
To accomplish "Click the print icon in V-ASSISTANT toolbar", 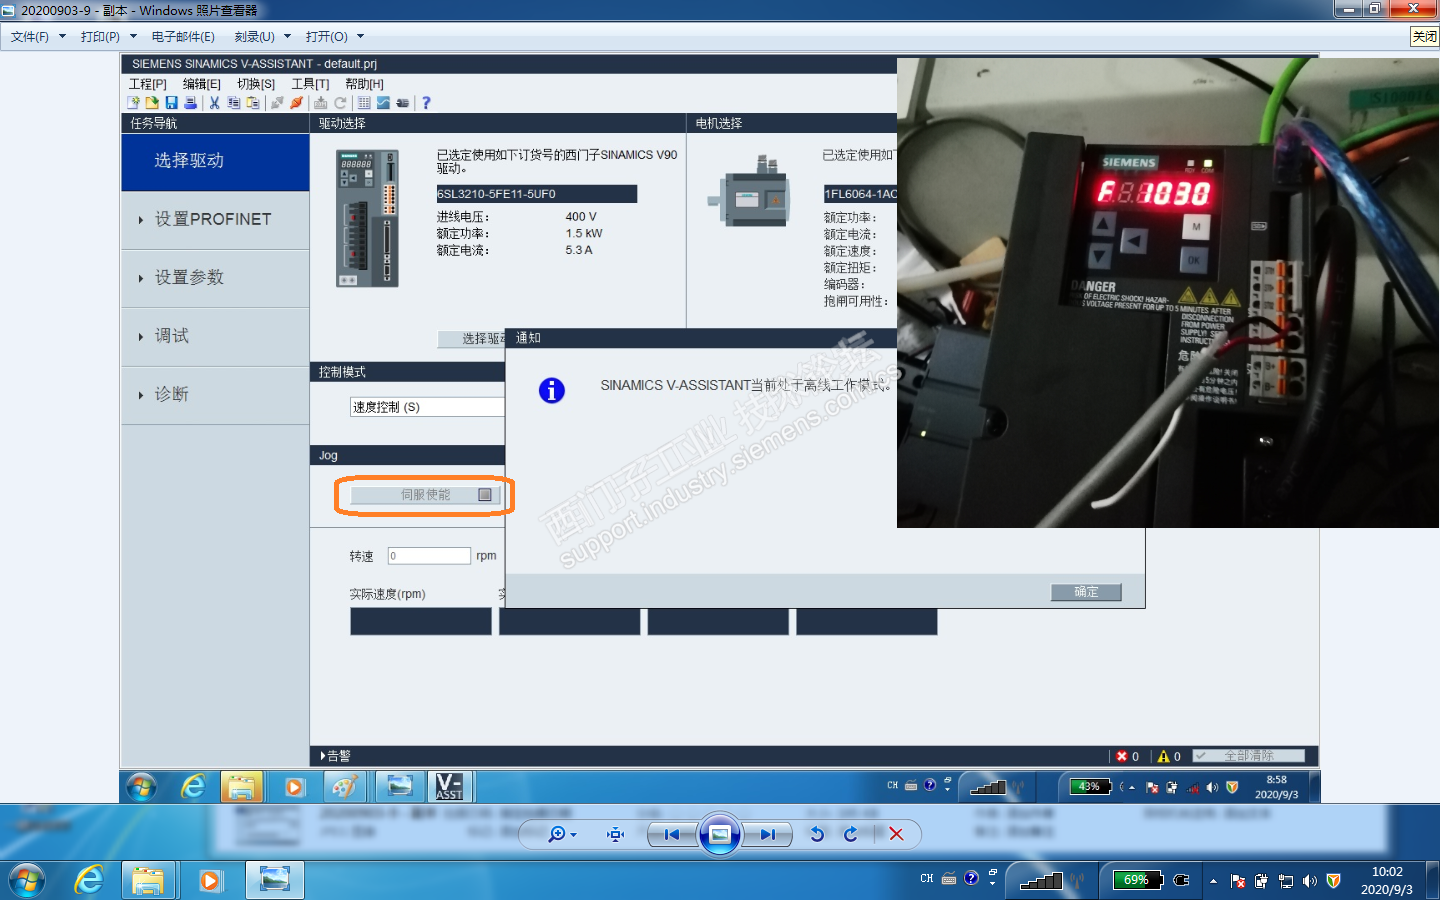I will coord(190,103).
